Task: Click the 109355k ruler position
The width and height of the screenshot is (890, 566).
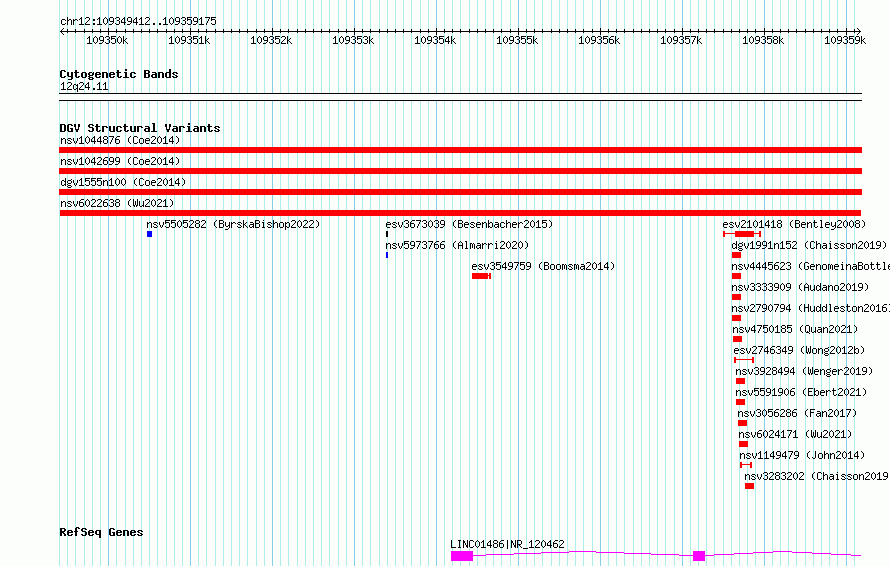Action: (517, 40)
